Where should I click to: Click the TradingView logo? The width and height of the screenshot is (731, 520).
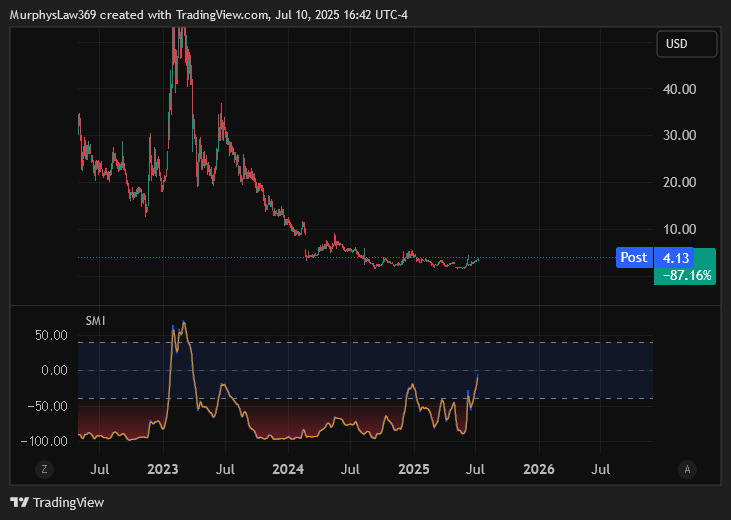click(x=57, y=502)
